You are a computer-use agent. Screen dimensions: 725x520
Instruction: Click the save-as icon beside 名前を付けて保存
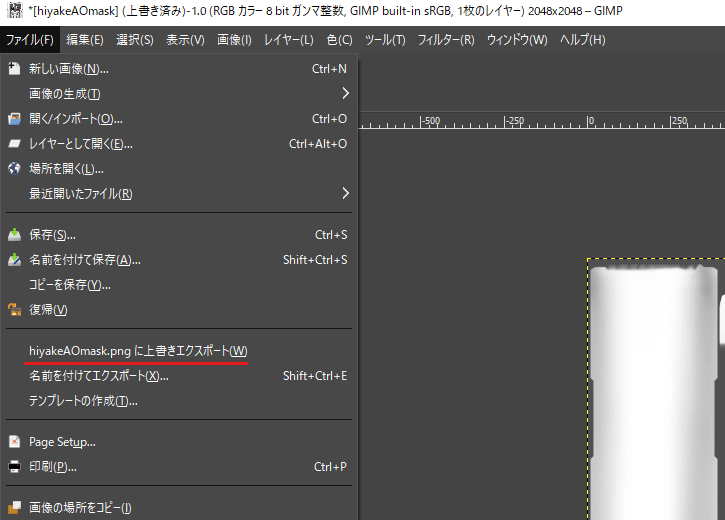tap(14, 260)
